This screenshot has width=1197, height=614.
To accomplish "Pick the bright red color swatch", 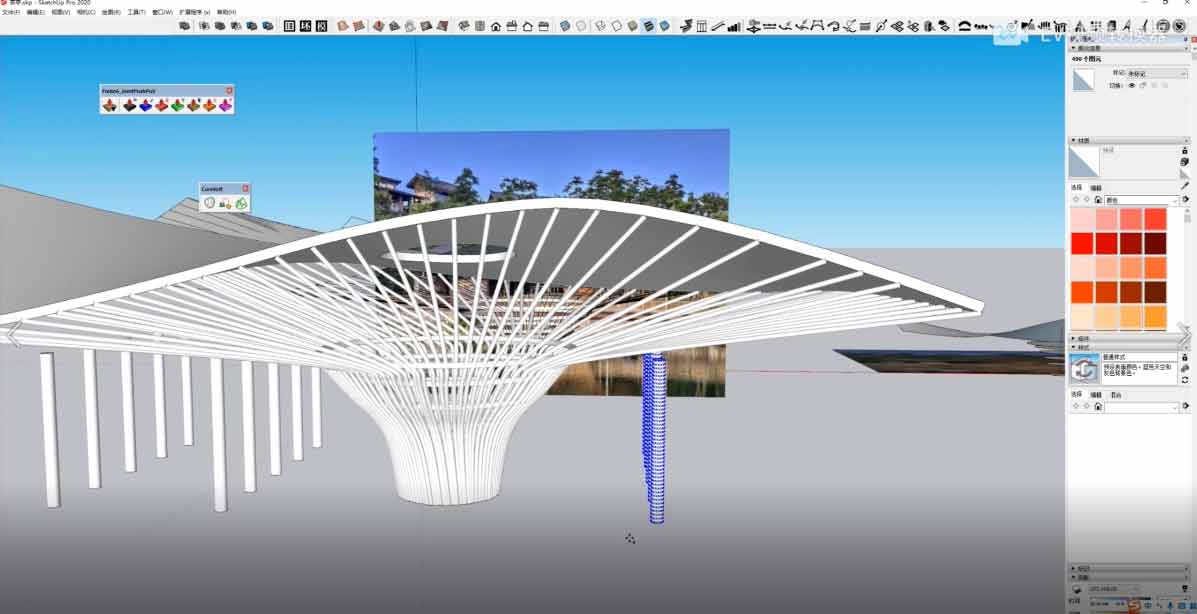I will (x=1082, y=243).
